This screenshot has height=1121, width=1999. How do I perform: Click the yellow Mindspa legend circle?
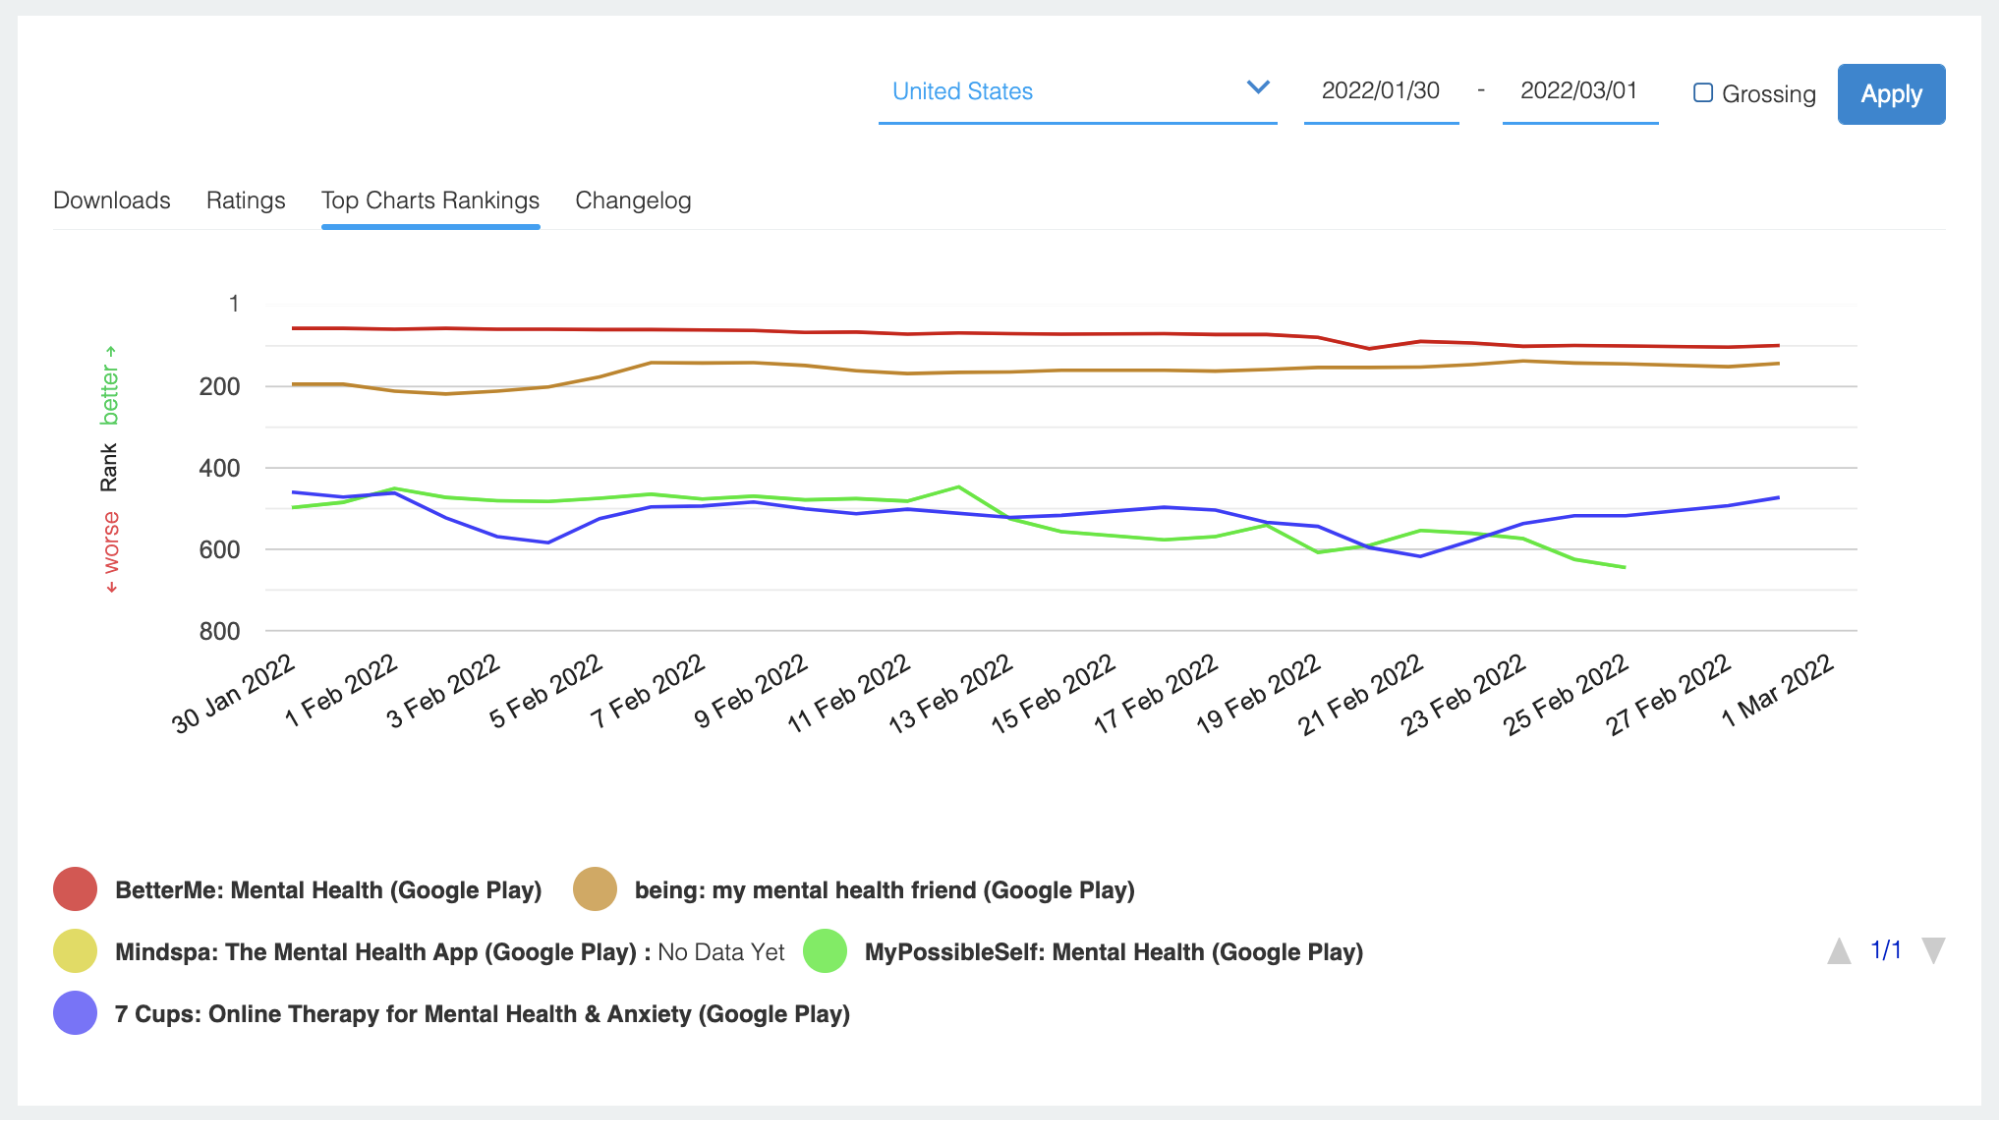point(75,951)
